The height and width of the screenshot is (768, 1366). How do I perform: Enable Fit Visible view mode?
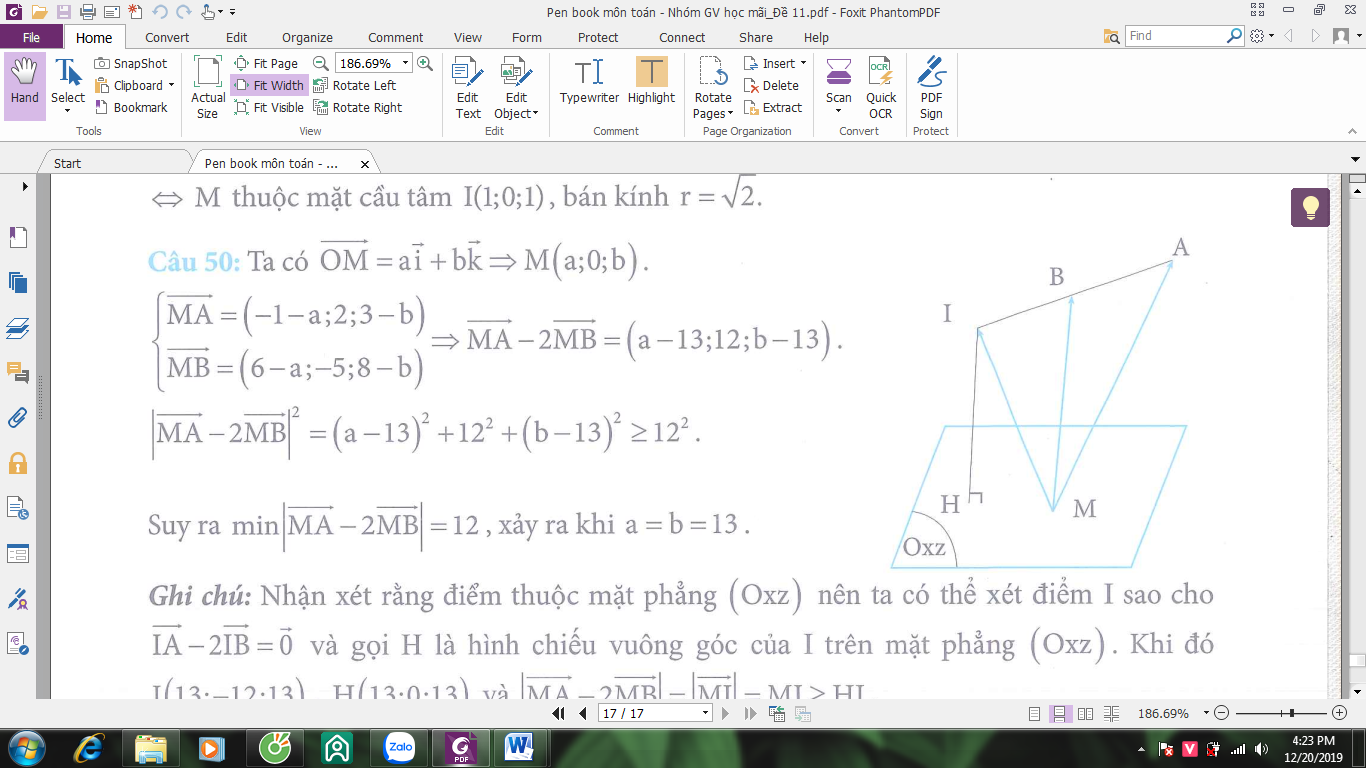[269, 107]
